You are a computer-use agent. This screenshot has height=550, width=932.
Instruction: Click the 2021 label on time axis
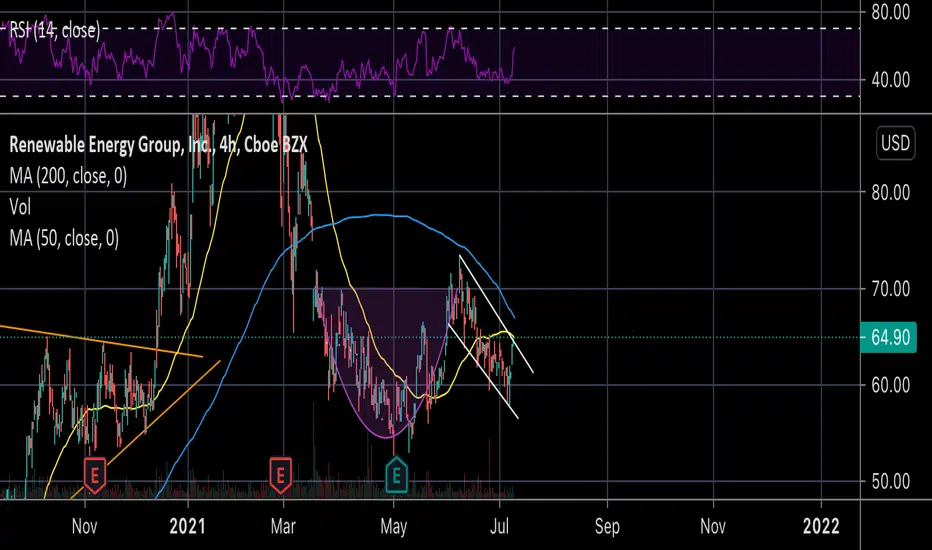(187, 526)
